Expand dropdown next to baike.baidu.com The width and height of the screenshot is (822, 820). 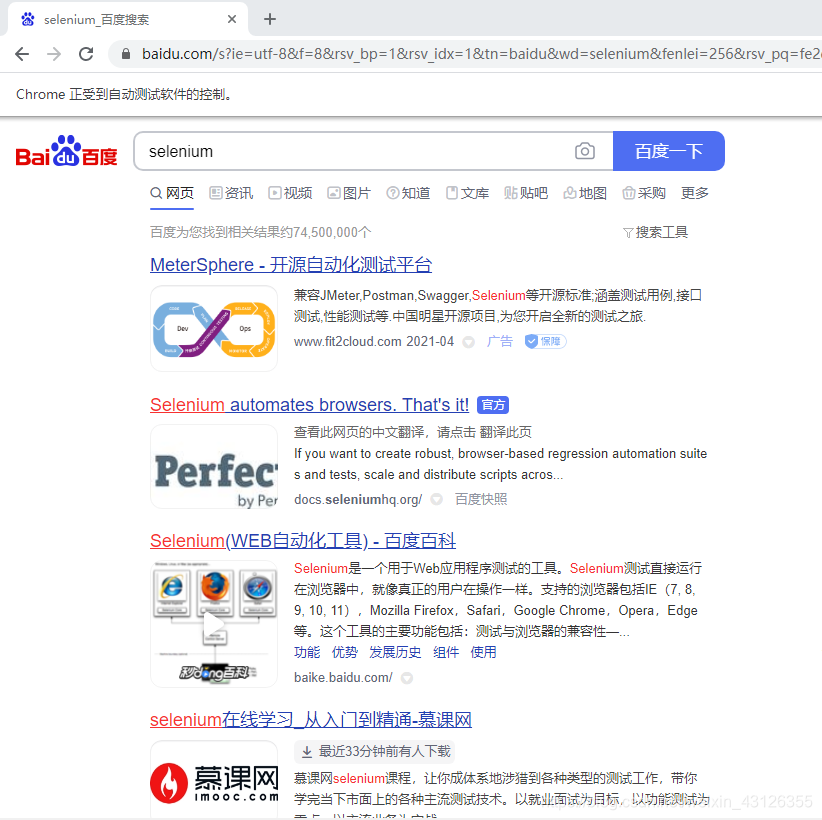point(407,678)
